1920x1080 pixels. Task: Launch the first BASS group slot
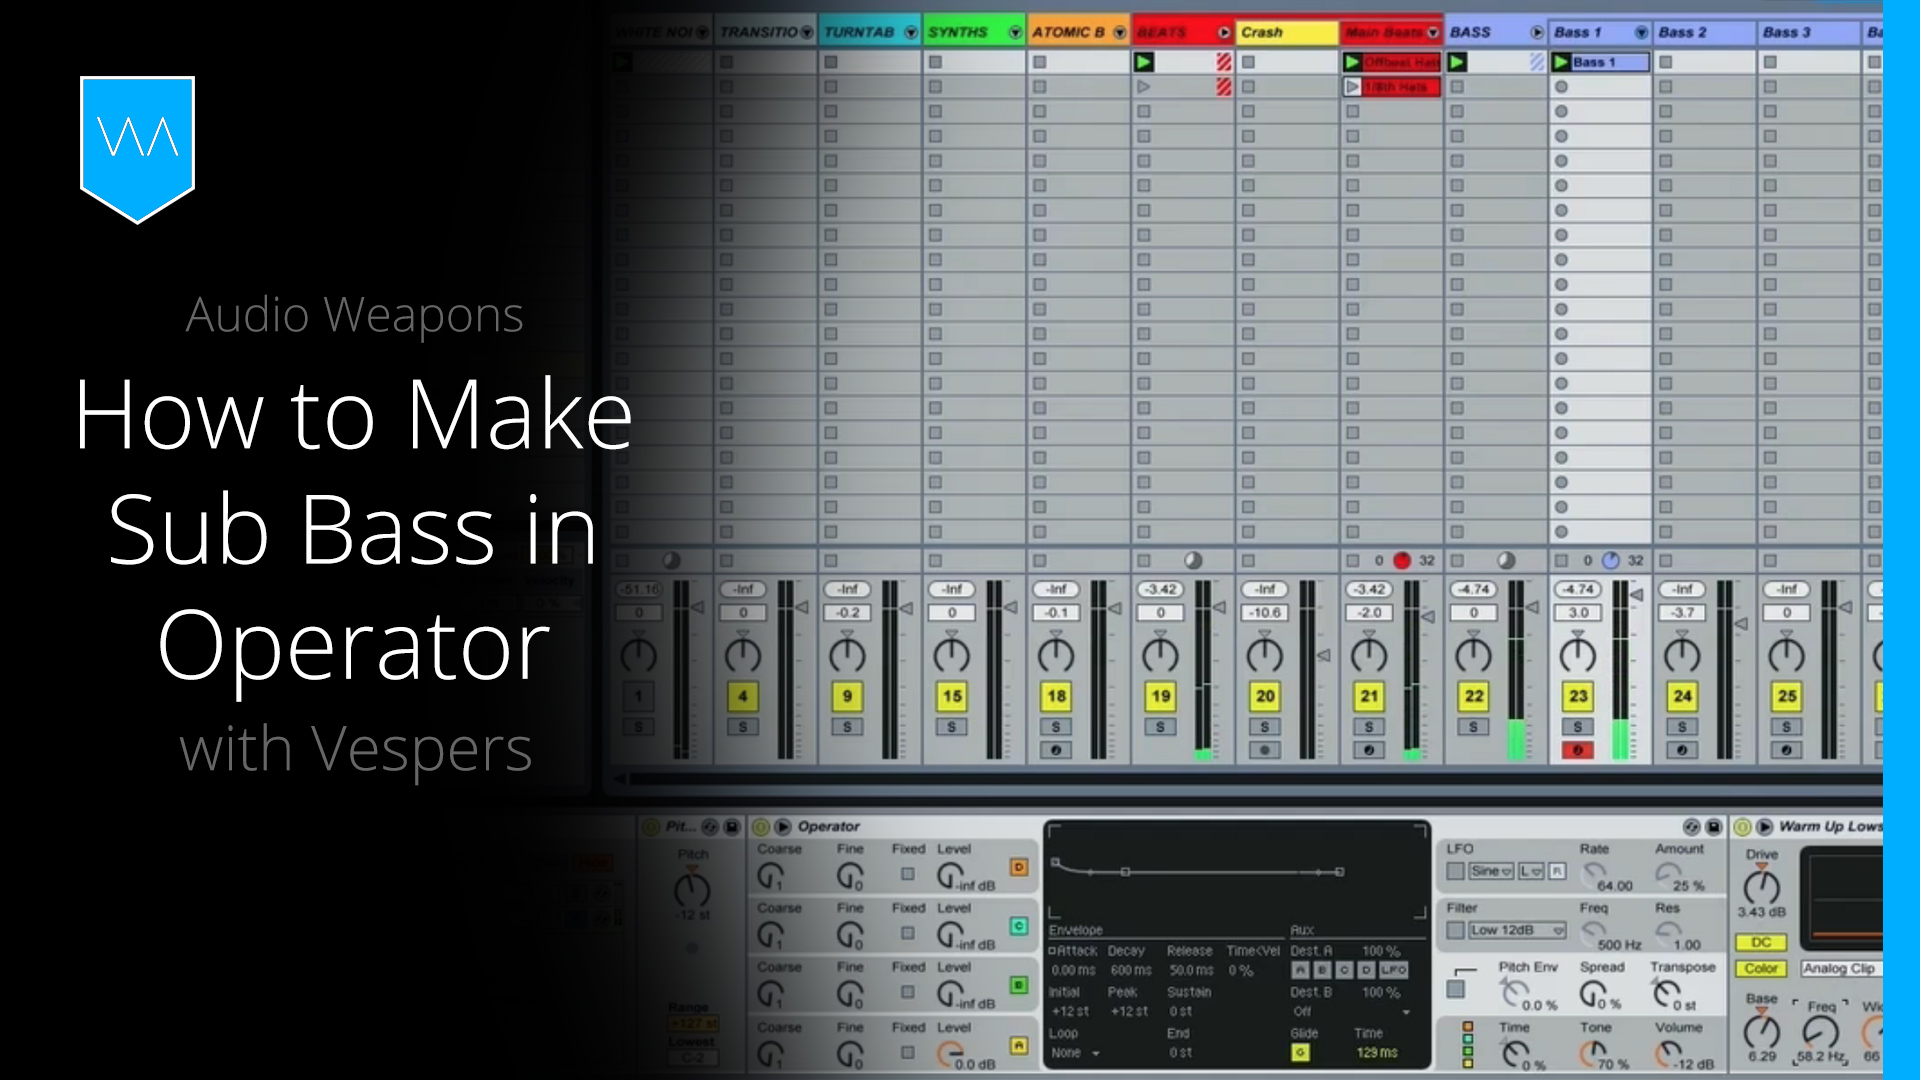point(1457,62)
